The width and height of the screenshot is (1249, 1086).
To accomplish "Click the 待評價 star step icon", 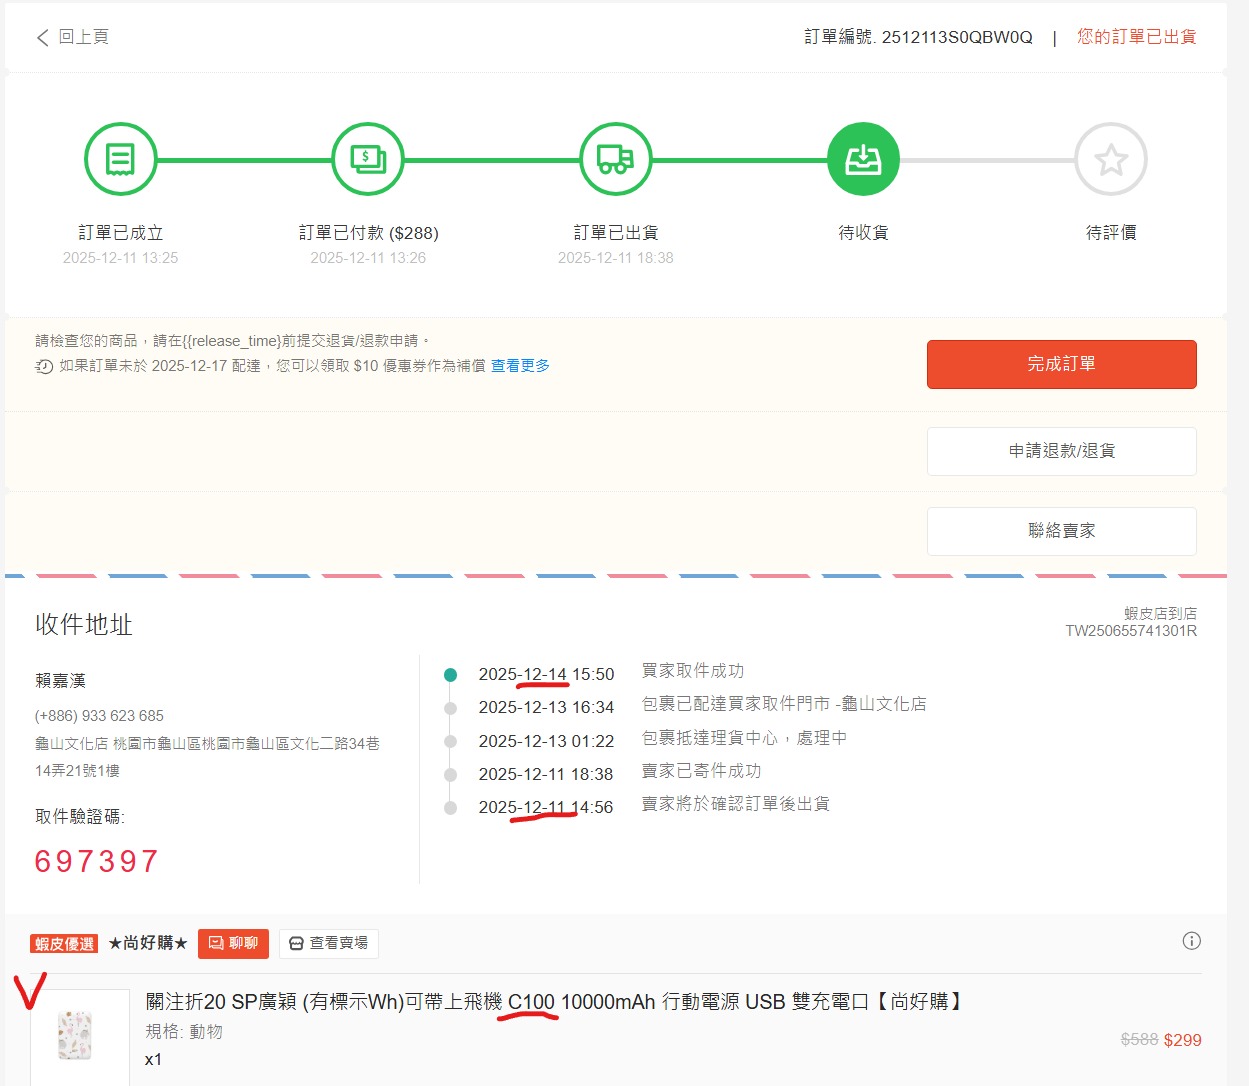I will 1110,160.
